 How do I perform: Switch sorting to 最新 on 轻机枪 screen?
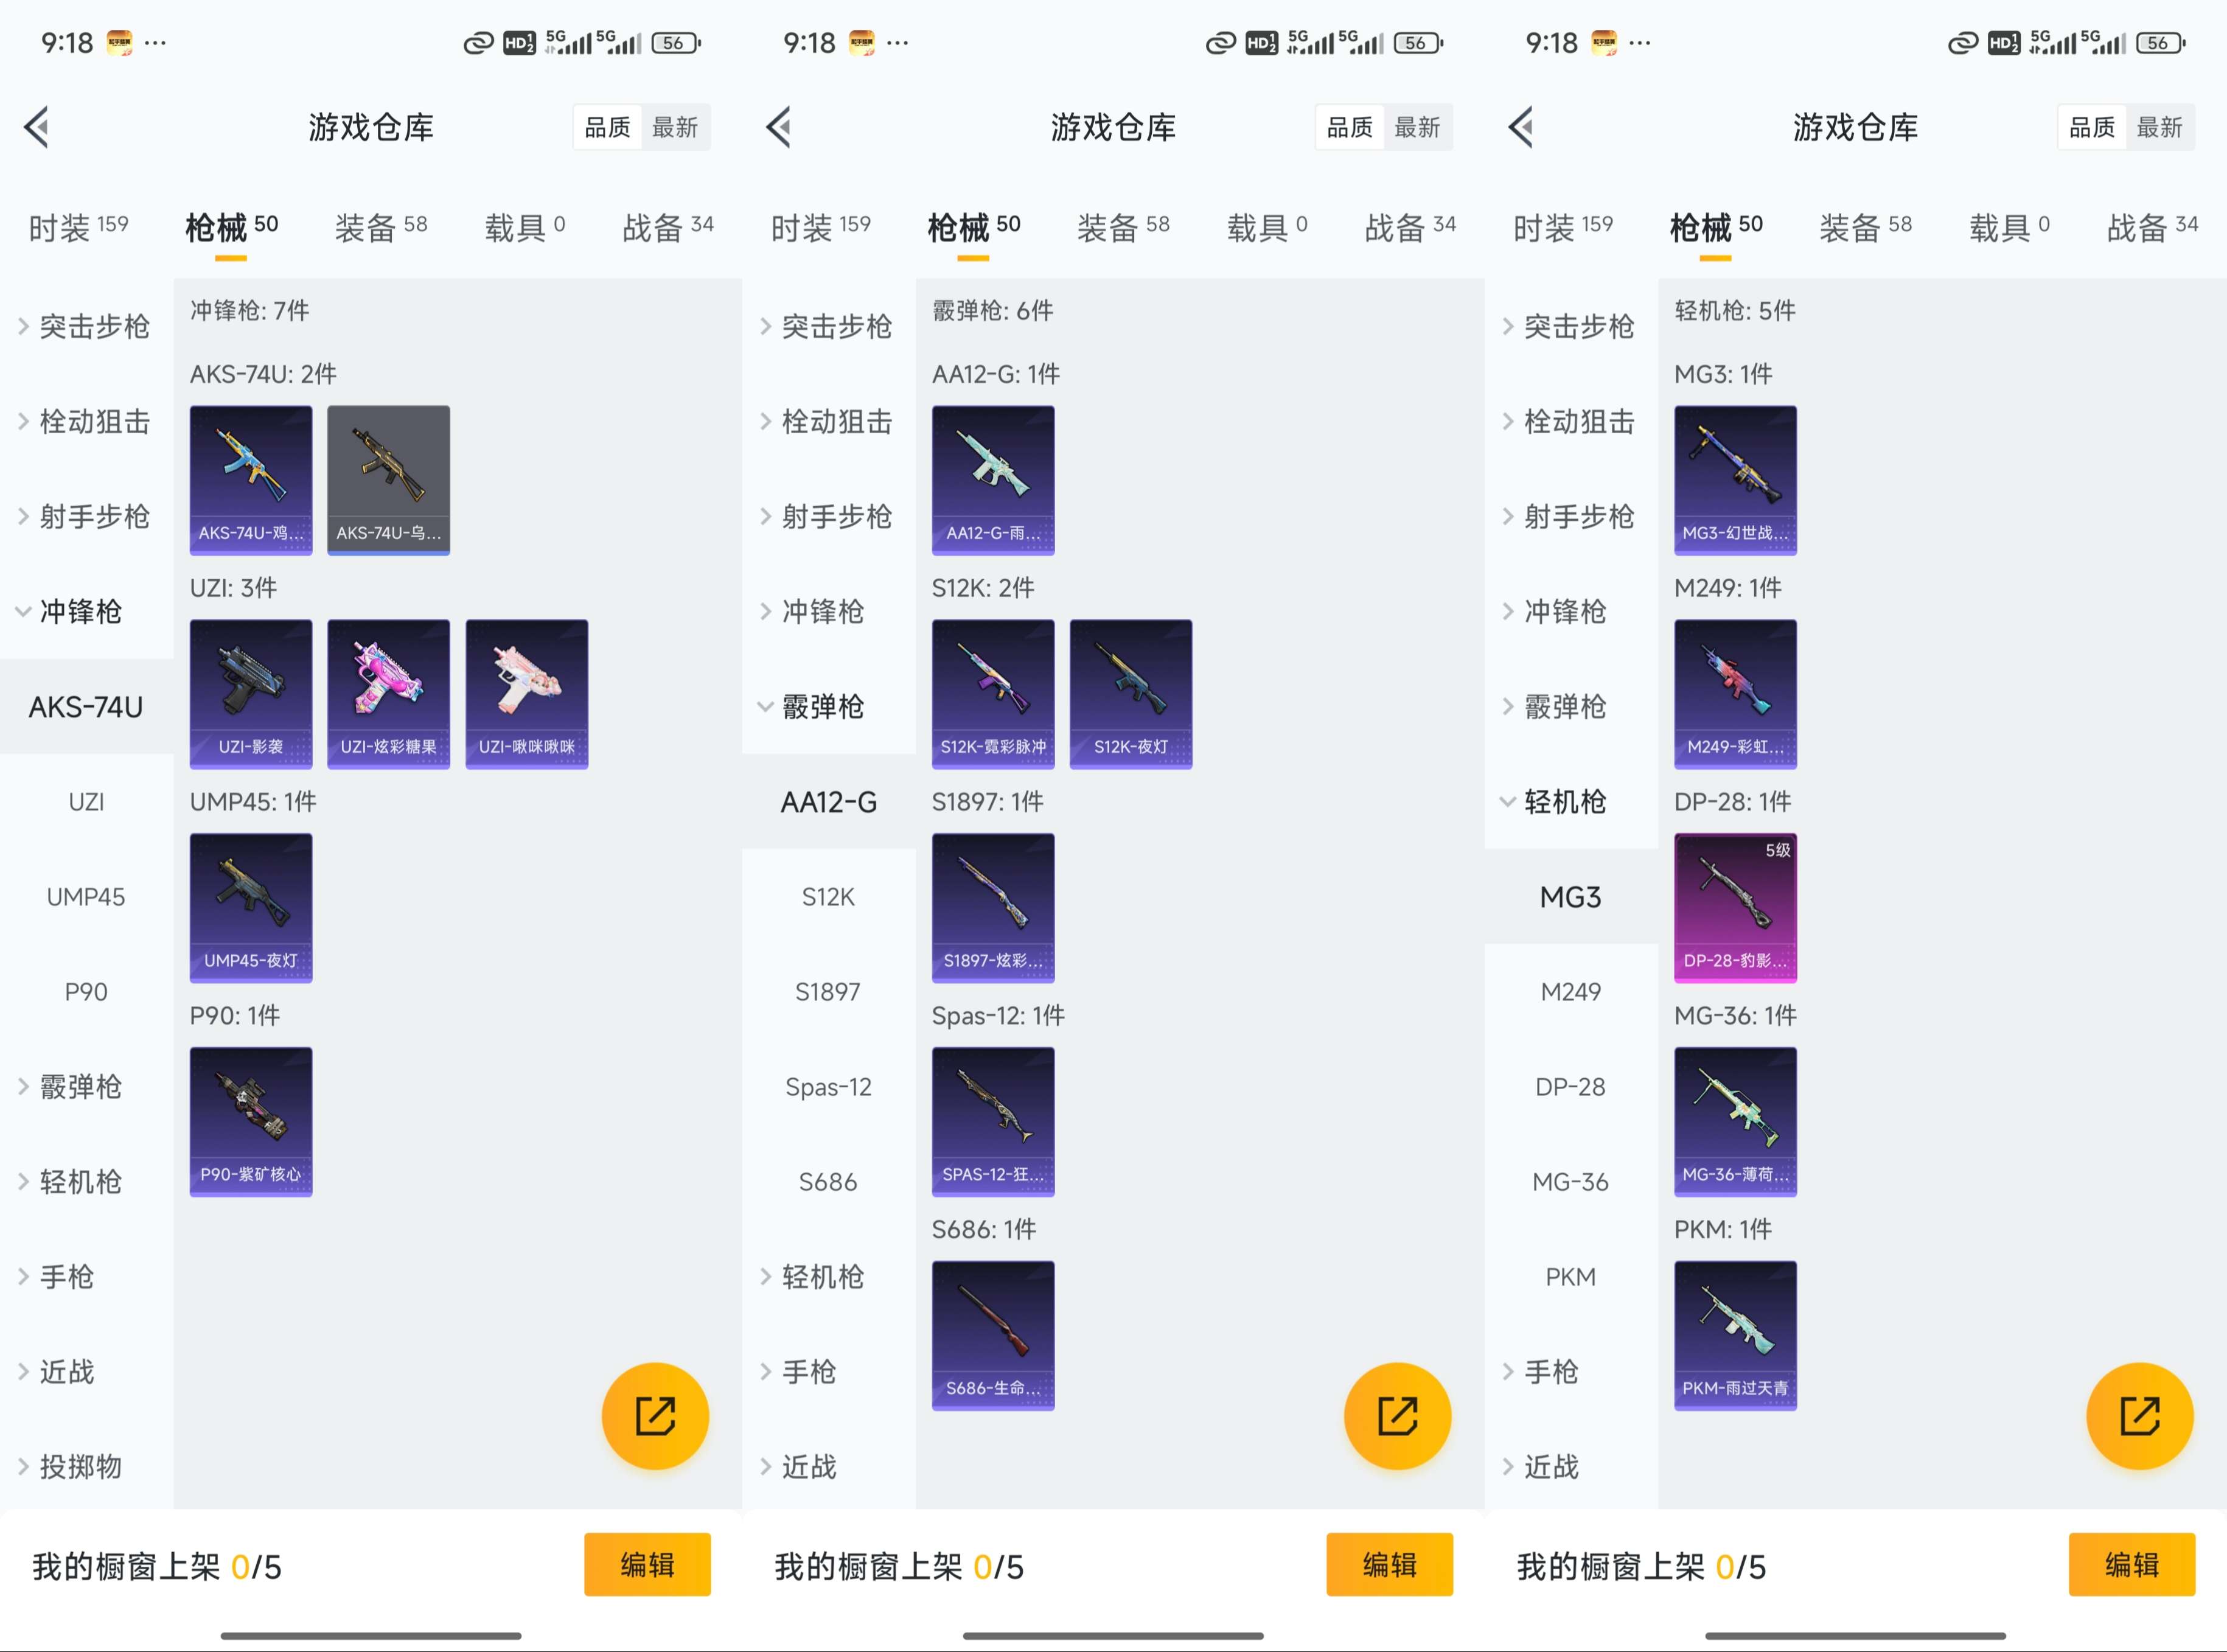[x=2159, y=127]
